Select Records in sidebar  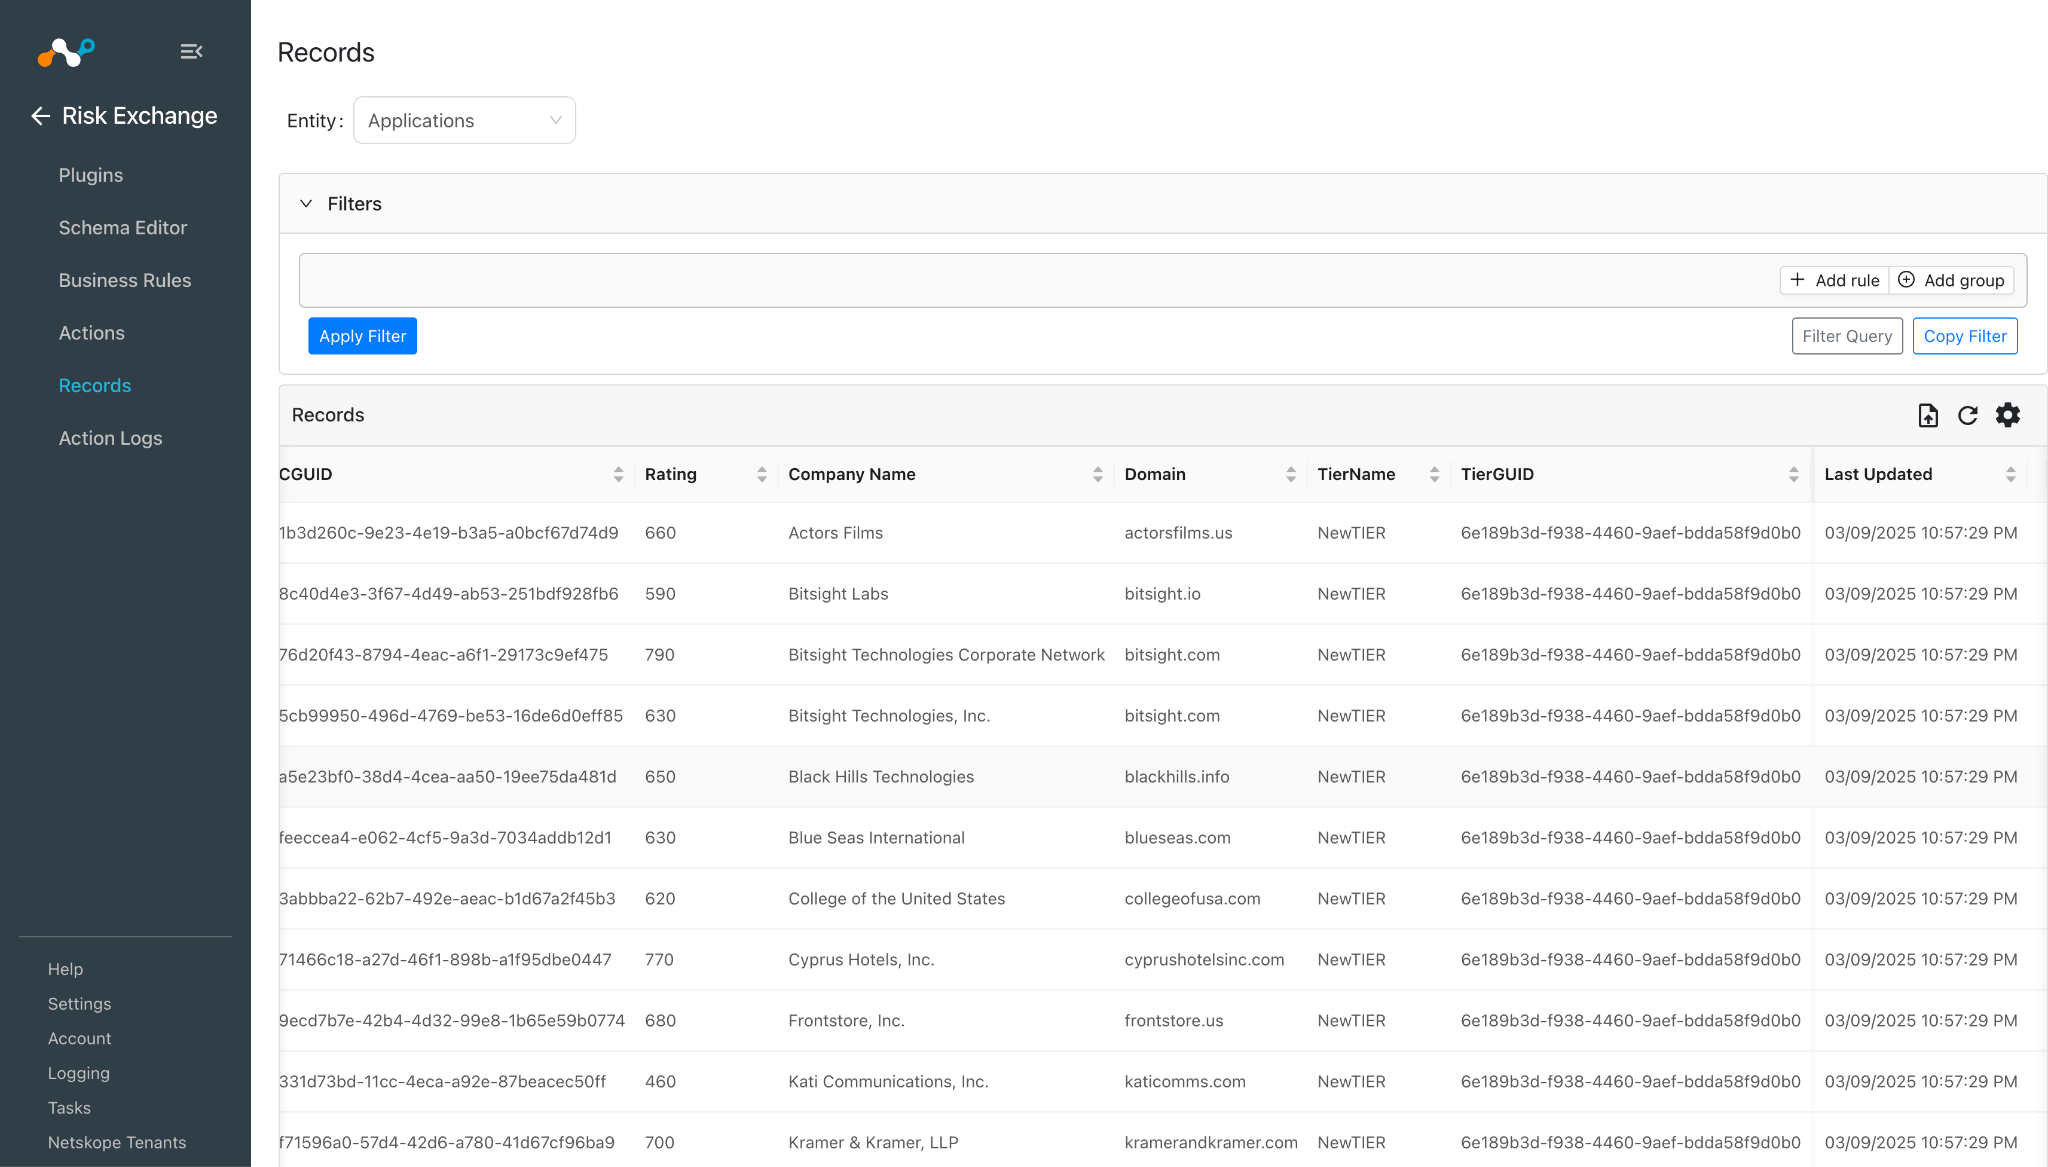coord(95,386)
